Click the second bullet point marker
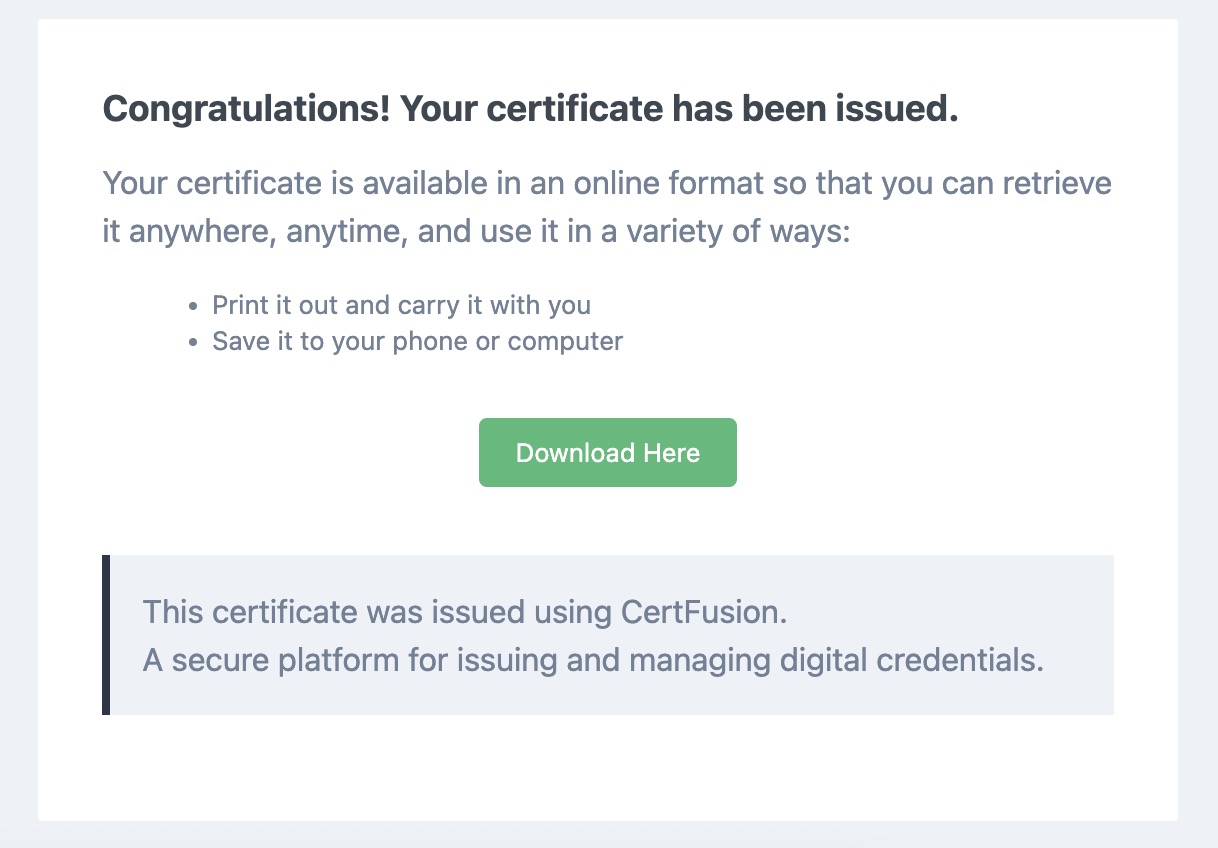Image resolution: width=1218 pixels, height=848 pixels. pos(193,341)
